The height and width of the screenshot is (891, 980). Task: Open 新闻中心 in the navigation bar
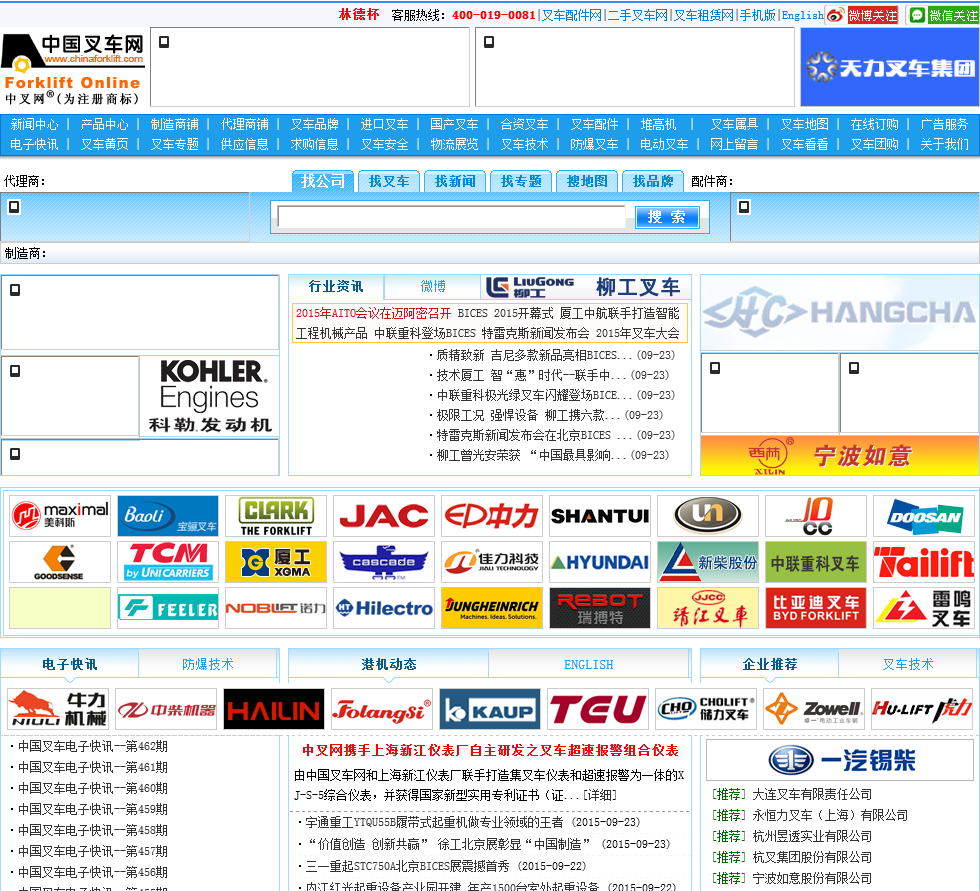click(34, 124)
